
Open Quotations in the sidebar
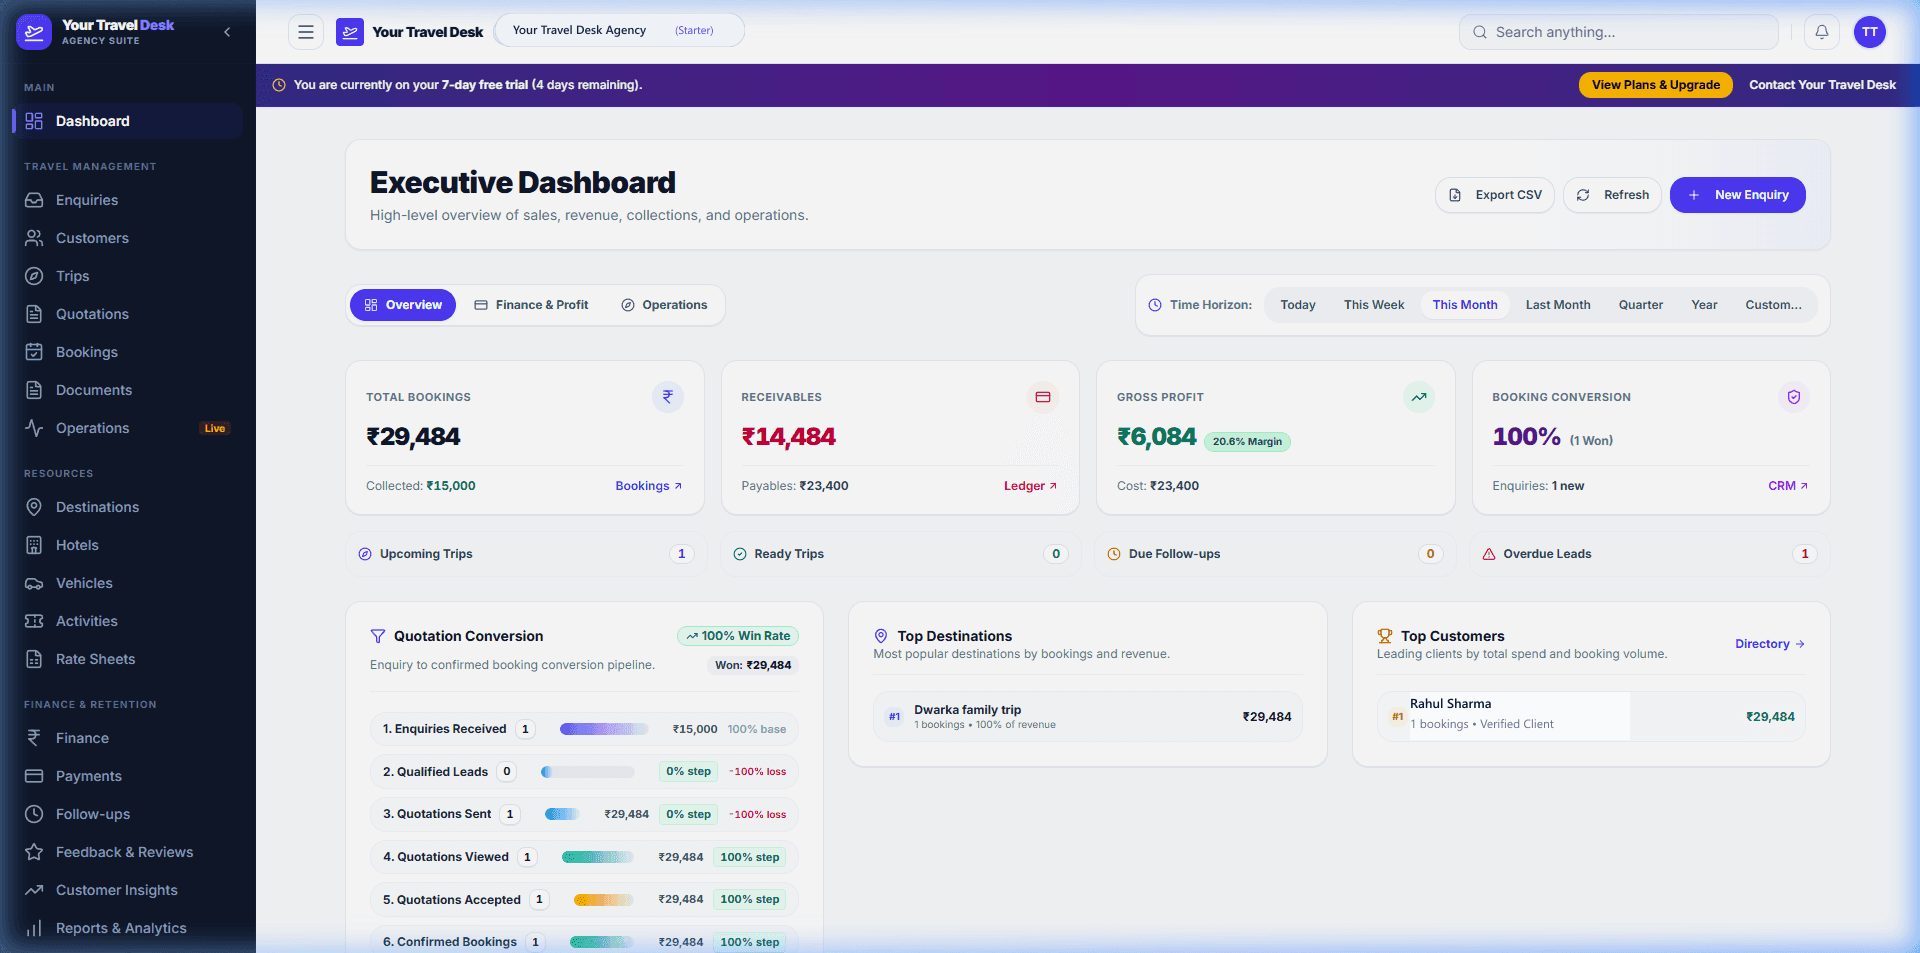pyautogui.click(x=128, y=314)
